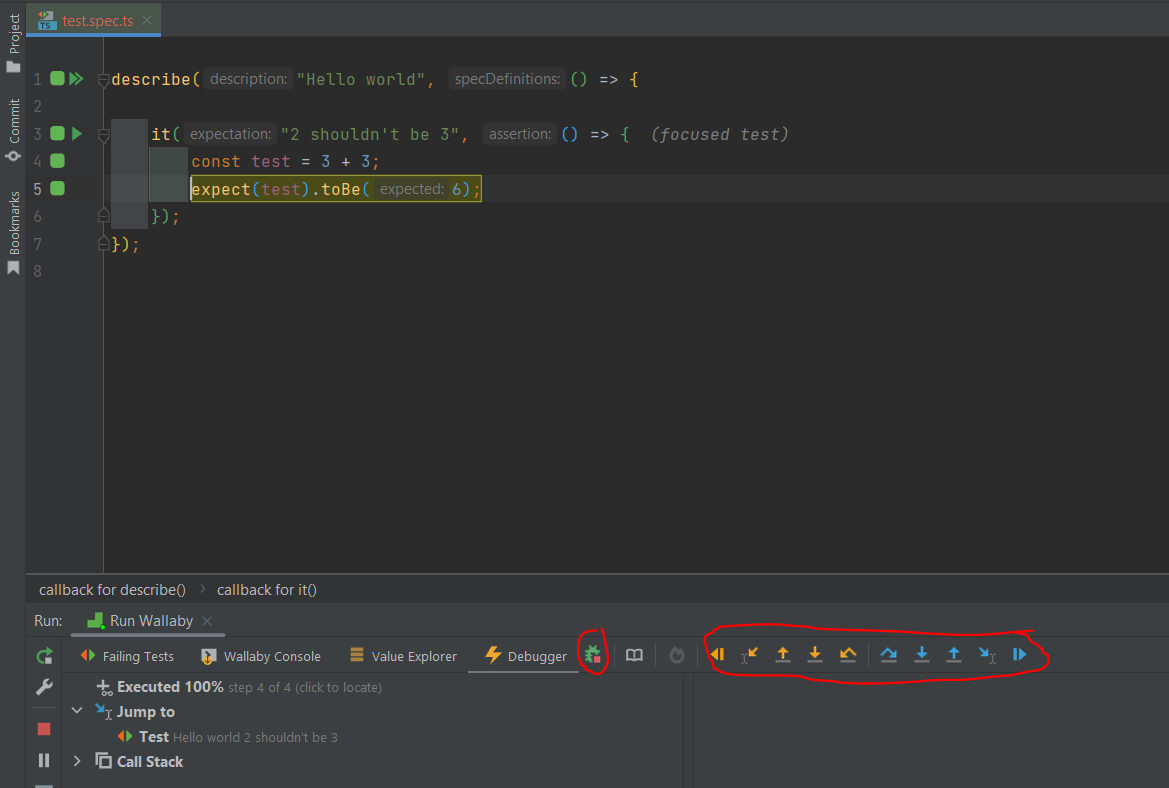Open the Project tool window
The width and height of the screenshot is (1169, 788).
(13, 42)
